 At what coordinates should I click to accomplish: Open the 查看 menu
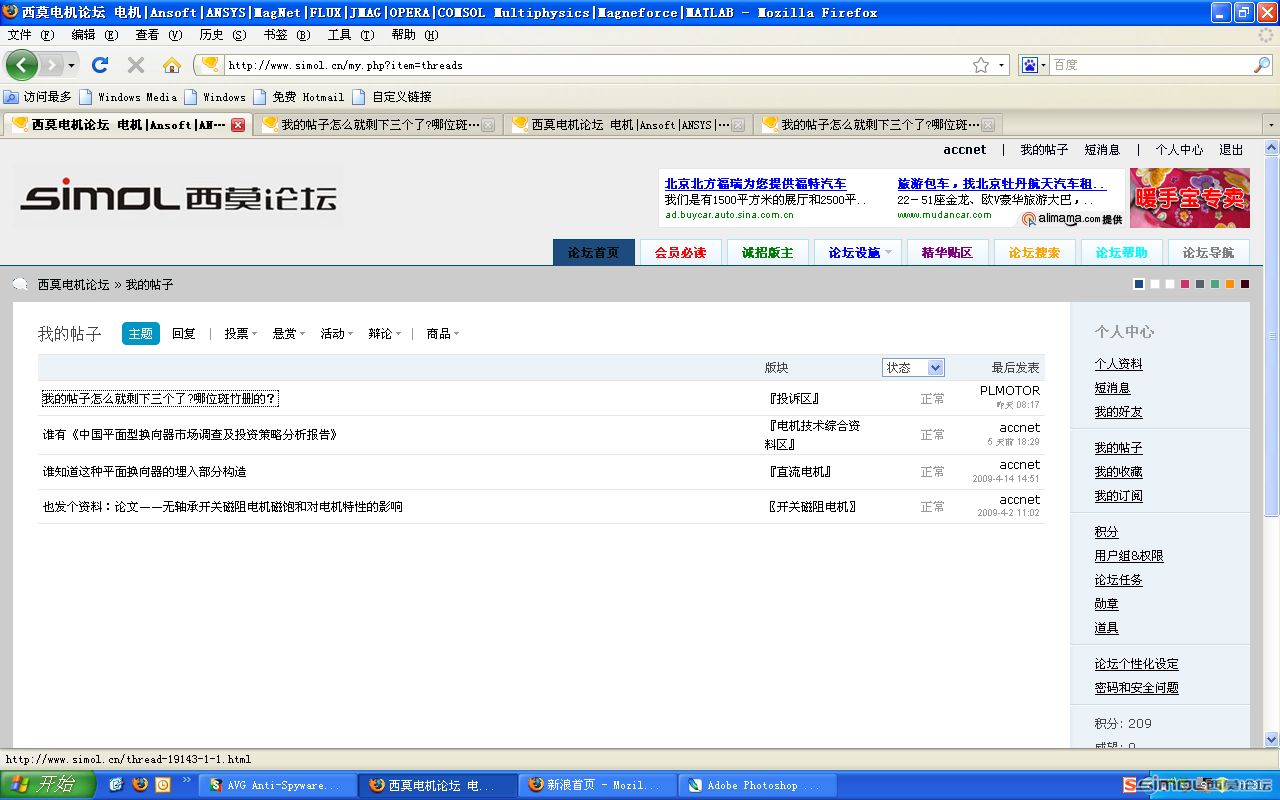(159, 35)
